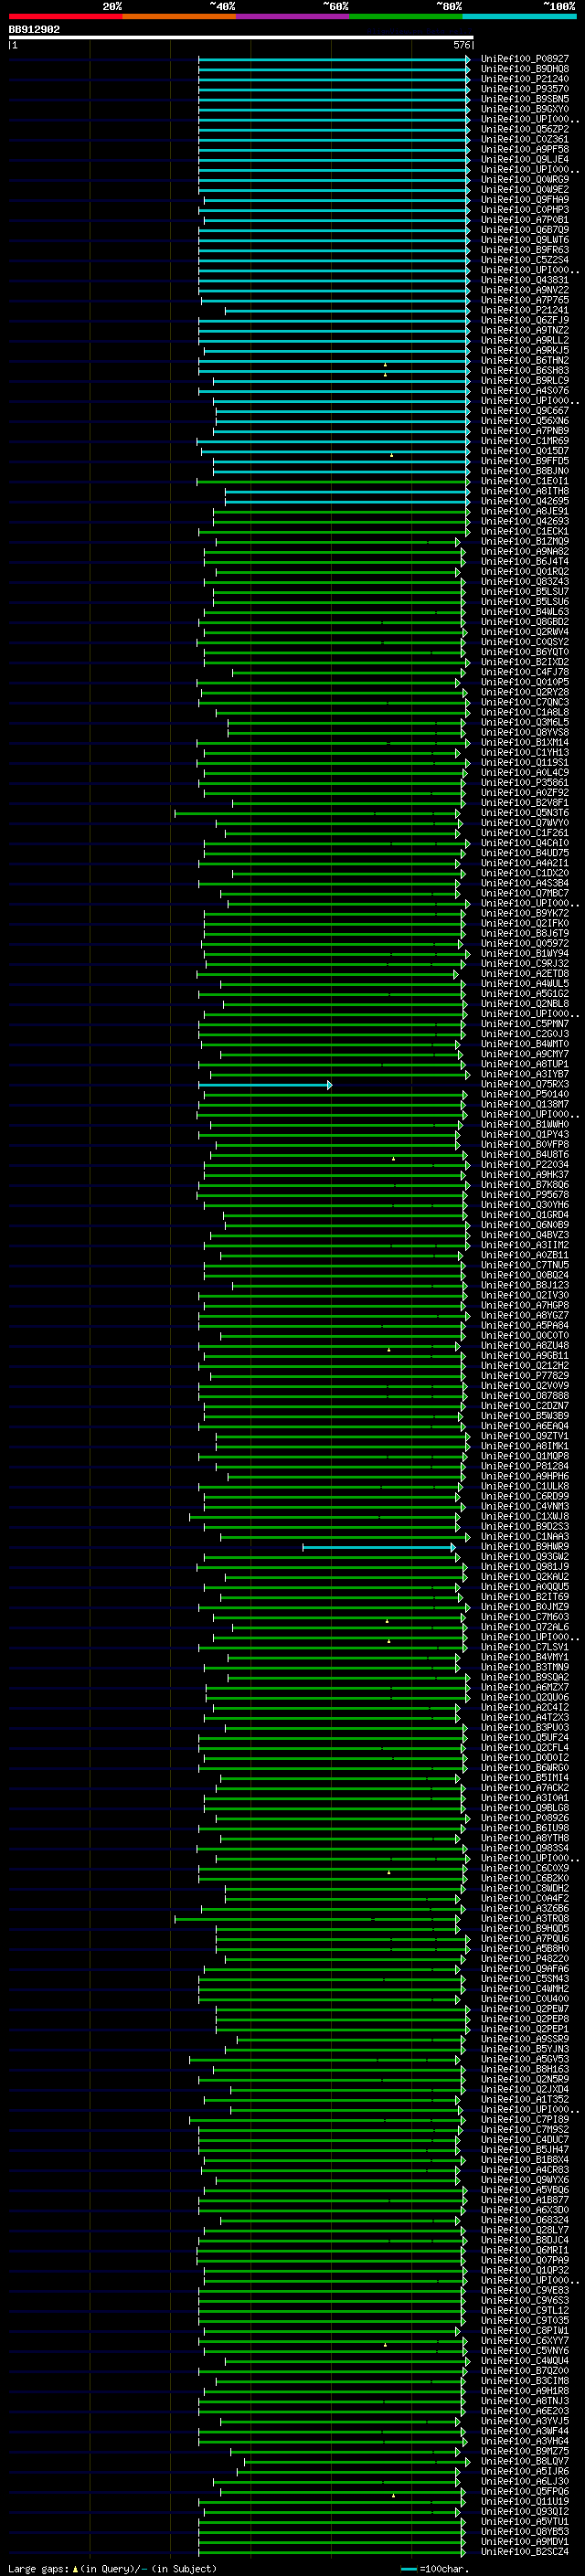This screenshot has width=585, height=2576.
Task: Click the green alignment bar of C1E0I1
Action: (x=331, y=481)
